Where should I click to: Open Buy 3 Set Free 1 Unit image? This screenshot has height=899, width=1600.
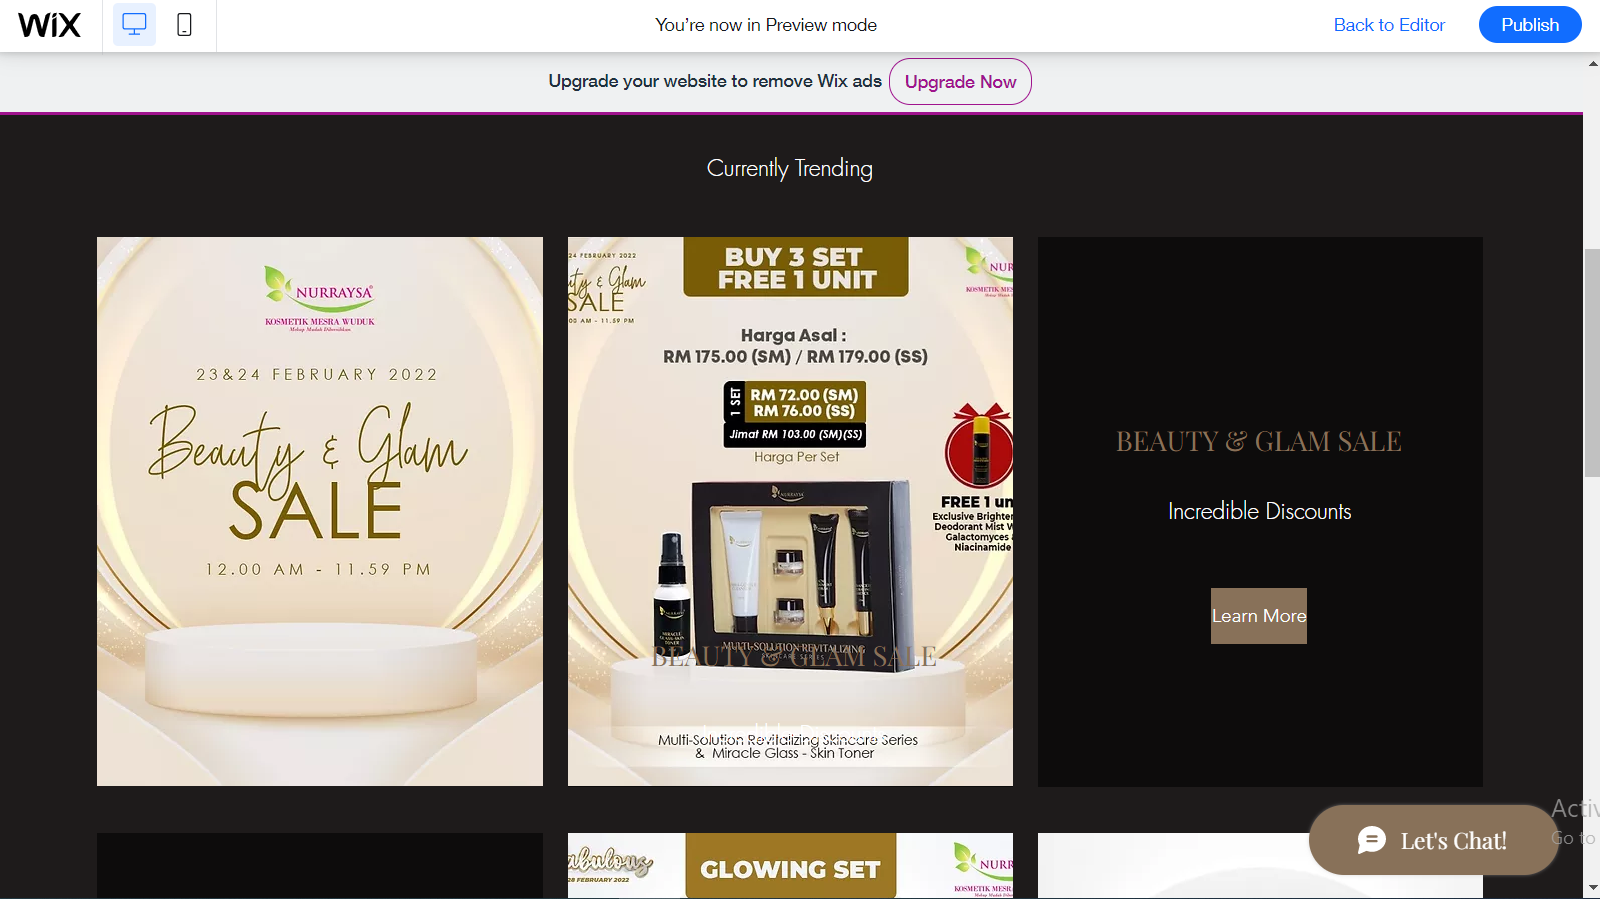click(790, 511)
